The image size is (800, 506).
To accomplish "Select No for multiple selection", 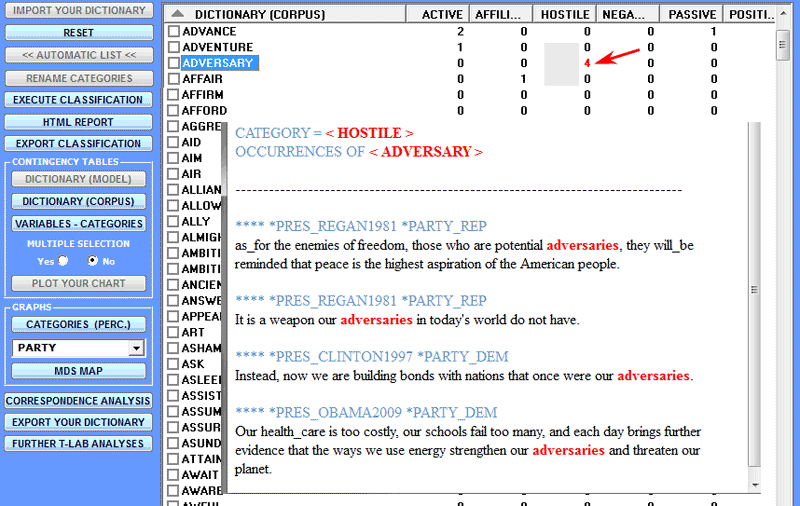I will (x=92, y=261).
